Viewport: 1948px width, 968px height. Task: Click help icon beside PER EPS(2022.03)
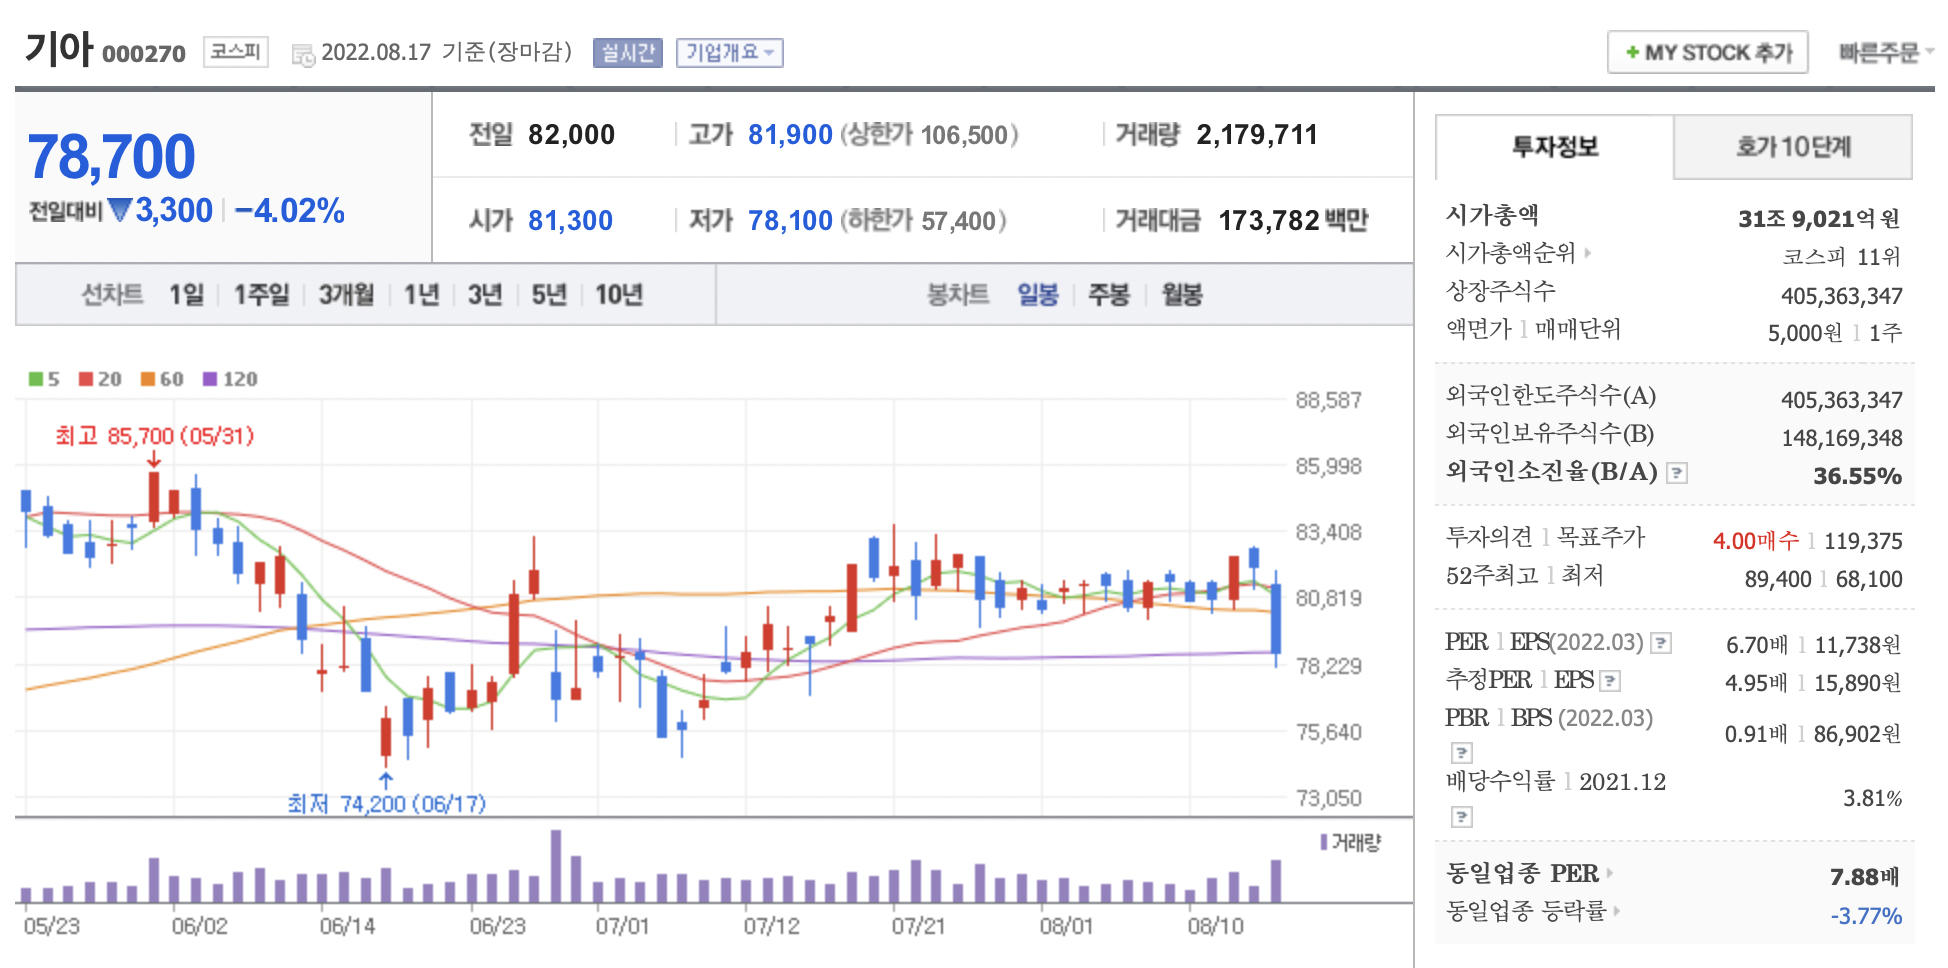tap(1661, 643)
